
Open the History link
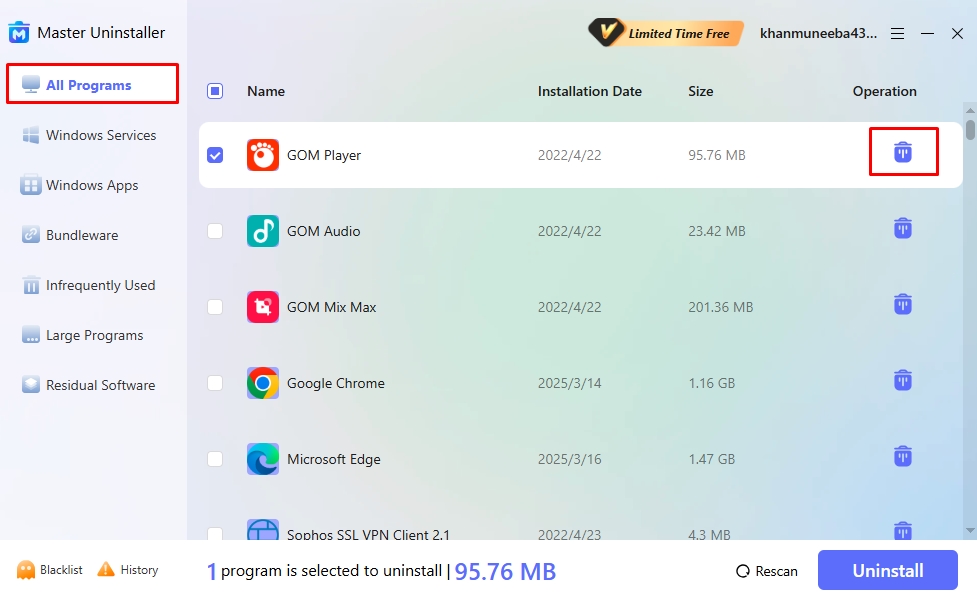[139, 570]
